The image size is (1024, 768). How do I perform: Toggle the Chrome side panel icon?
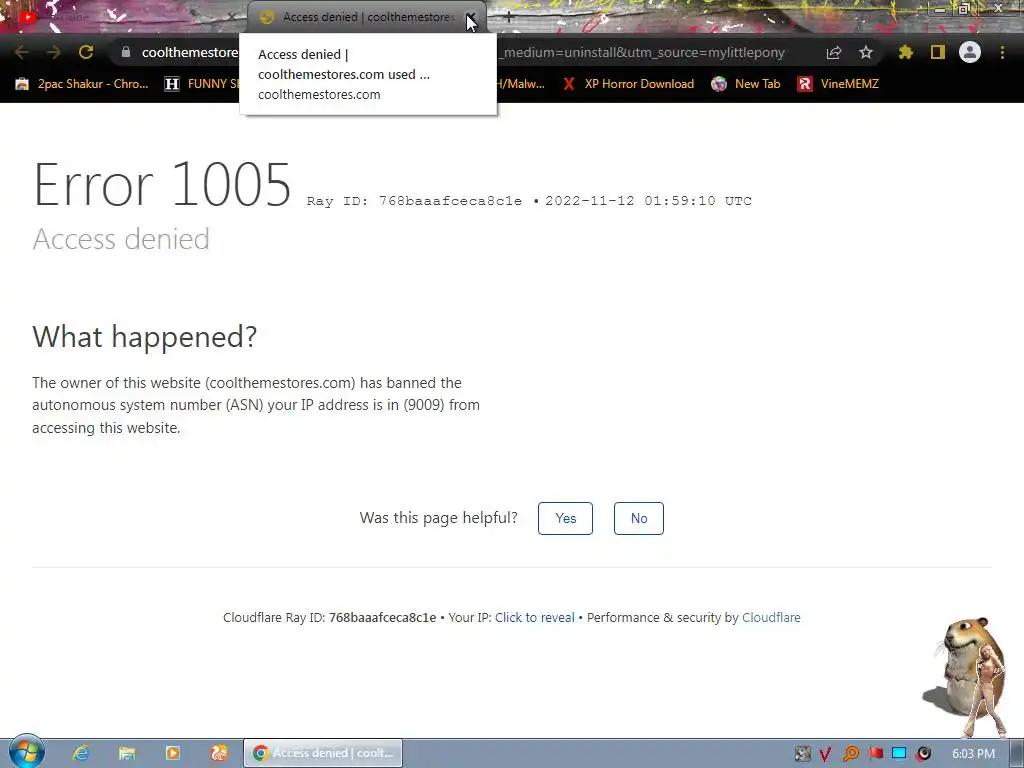point(938,52)
